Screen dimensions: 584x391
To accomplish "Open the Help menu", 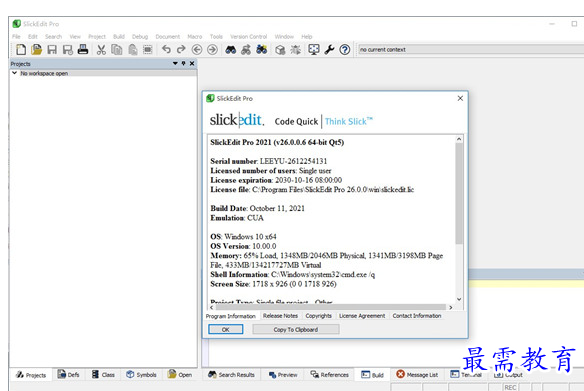I will (307, 36).
